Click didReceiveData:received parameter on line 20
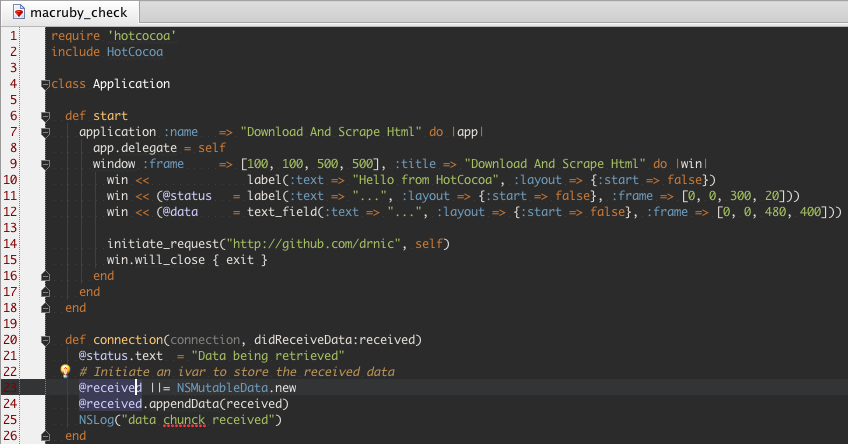The height and width of the screenshot is (444, 848). click(x=334, y=340)
